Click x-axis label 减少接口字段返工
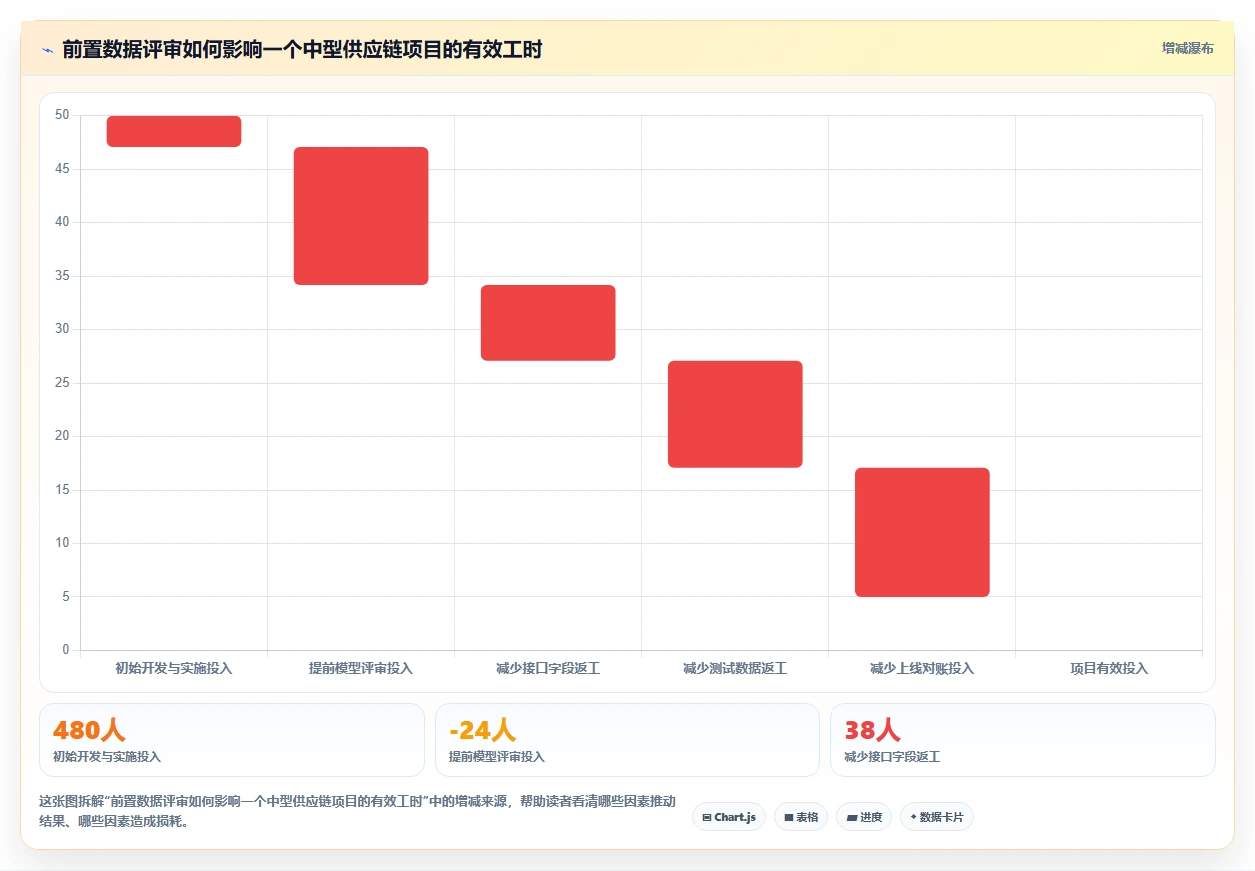The height and width of the screenshot is (871, 1255). pyautogui.click(x=548, y=668)
